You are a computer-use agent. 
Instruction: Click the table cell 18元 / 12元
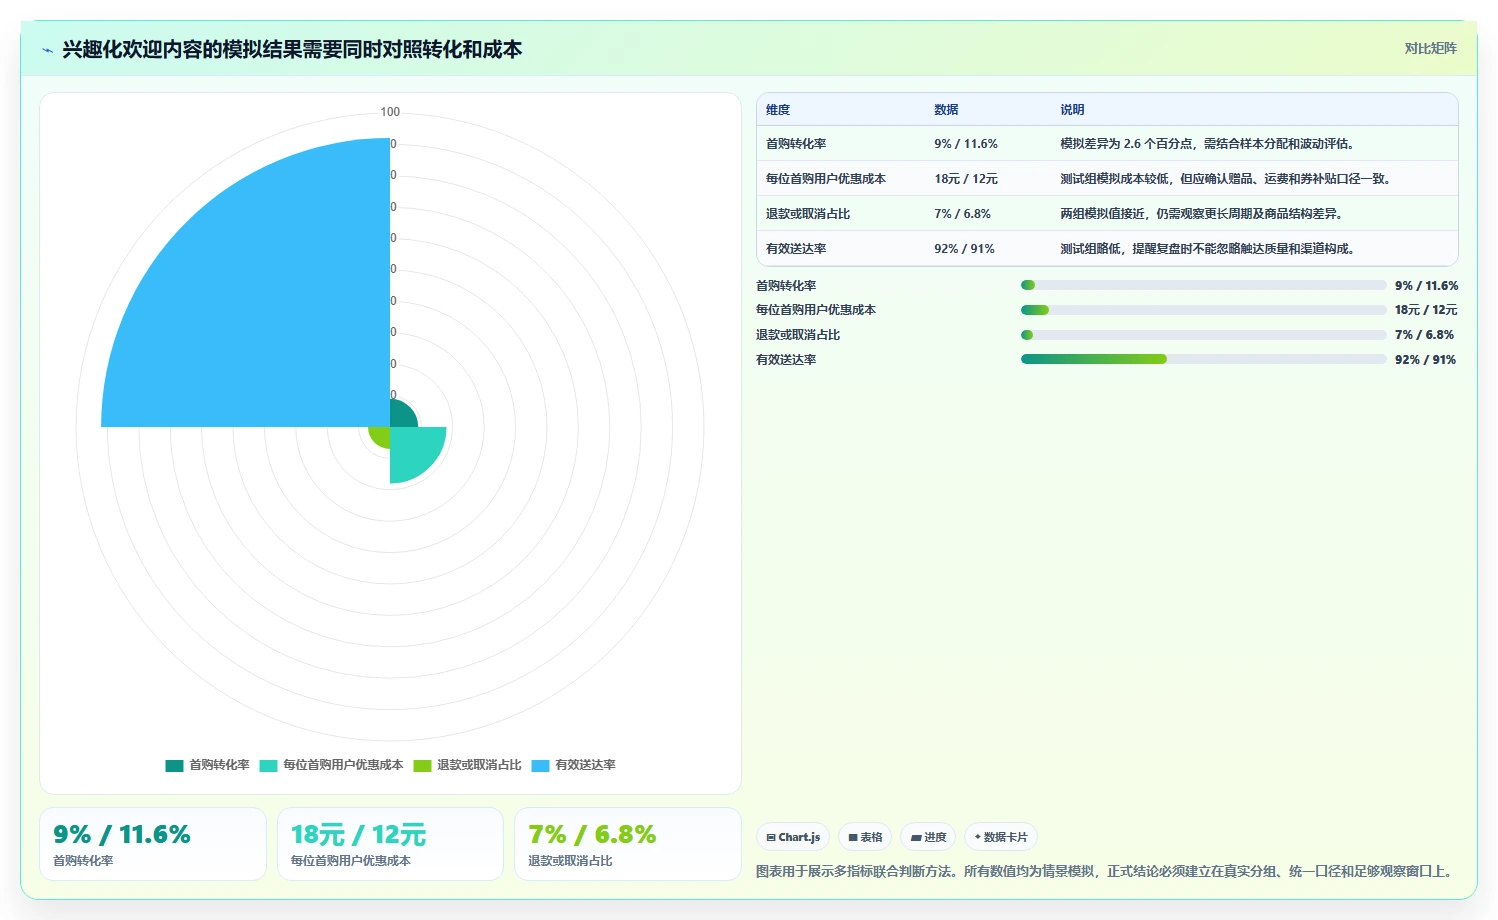pyautogui.click(x=966, y=179)
